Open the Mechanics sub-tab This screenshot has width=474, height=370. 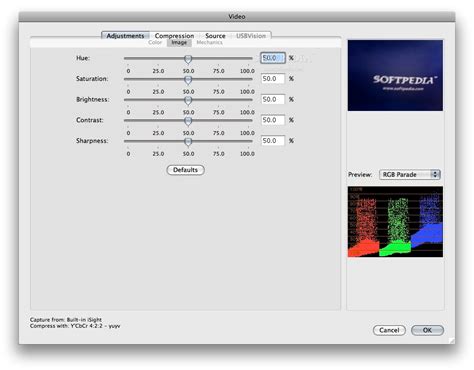[209, 43]
